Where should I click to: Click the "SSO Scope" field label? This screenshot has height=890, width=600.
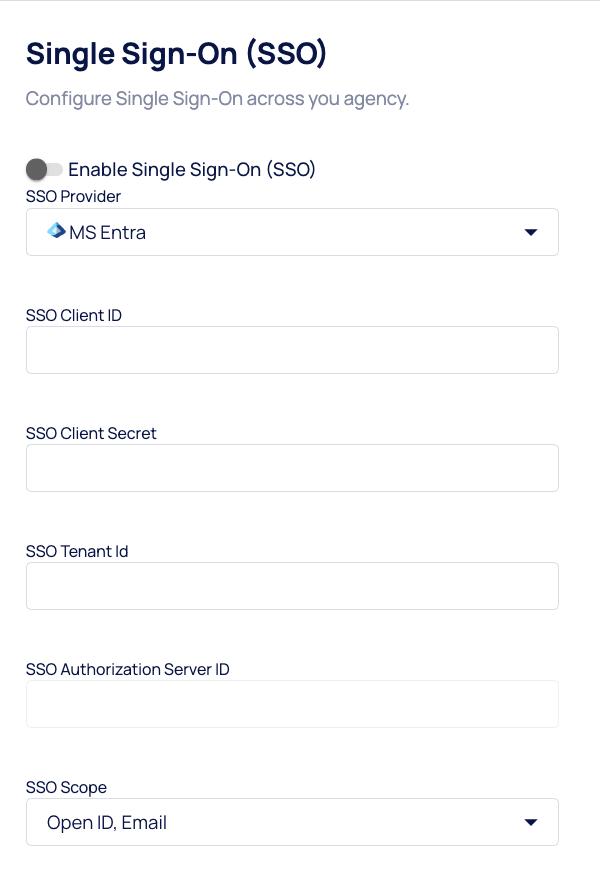[x=65, y=787]
